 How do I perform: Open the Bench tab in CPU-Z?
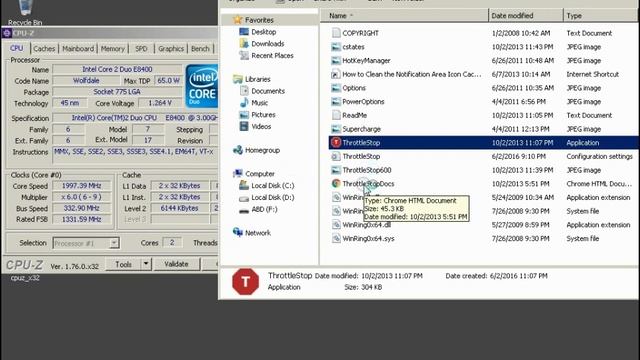(200, 49)
